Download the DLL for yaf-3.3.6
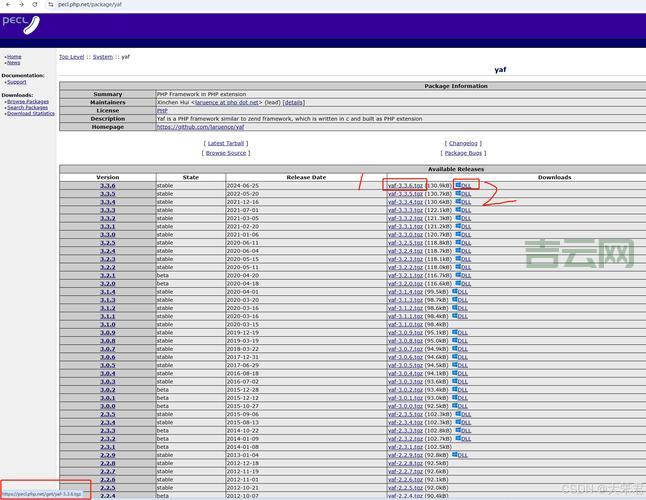The image size is (646, 500). click(x=463, y=186)
